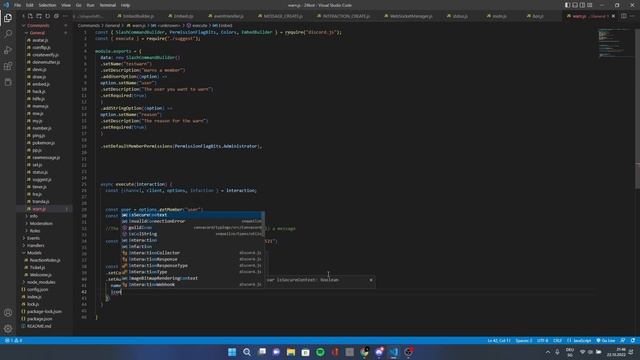Screen dimensions: 640x360
Task: Toggle panel layout icon in title bar
Action: (575, 5)
